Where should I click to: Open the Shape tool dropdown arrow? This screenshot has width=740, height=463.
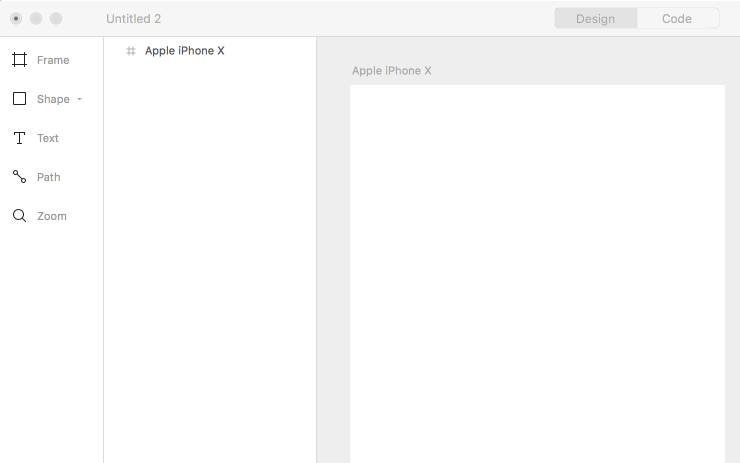click(79, 99)
